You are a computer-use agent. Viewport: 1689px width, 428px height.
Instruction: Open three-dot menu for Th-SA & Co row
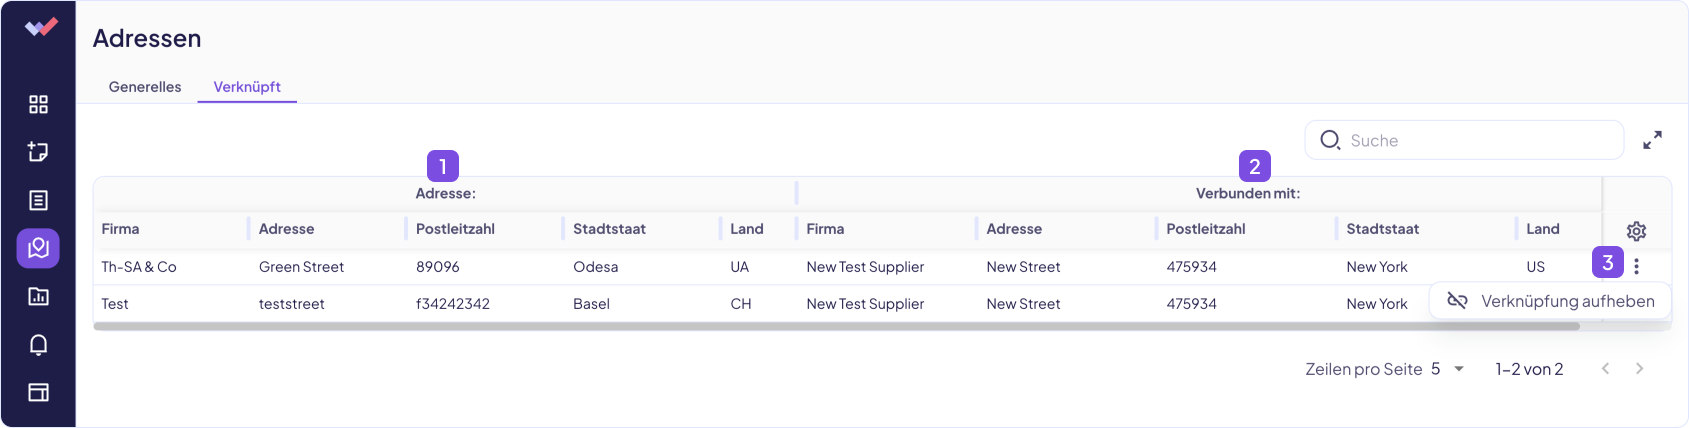coord(1636,266)
